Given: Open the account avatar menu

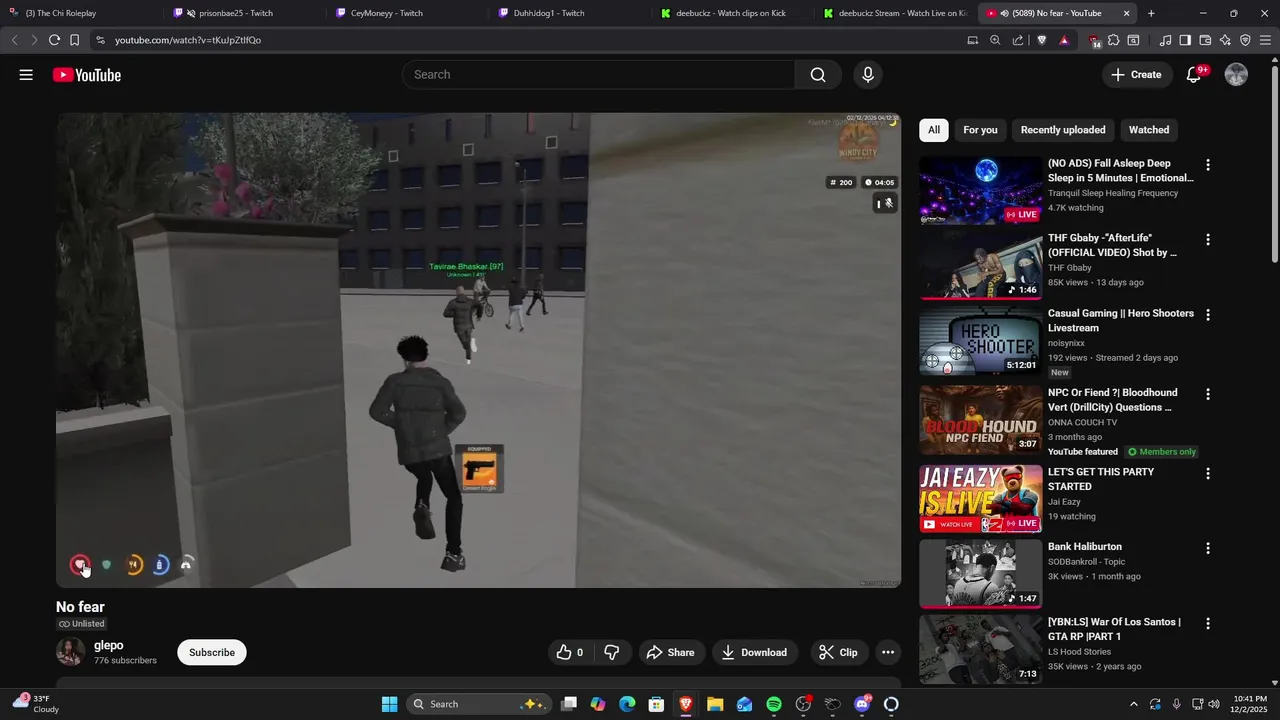Looking at the screenshot, I should 1236,75.
